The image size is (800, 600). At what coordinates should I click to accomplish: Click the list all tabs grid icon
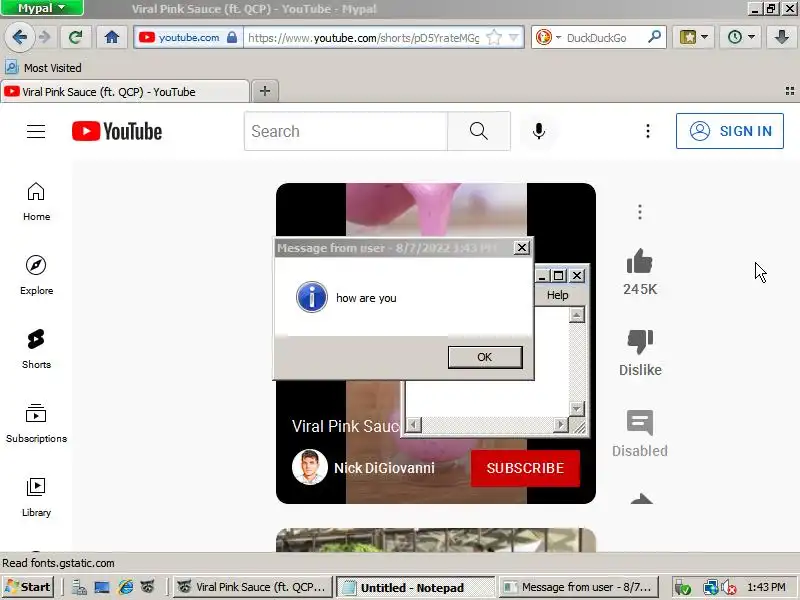[790, 91]
